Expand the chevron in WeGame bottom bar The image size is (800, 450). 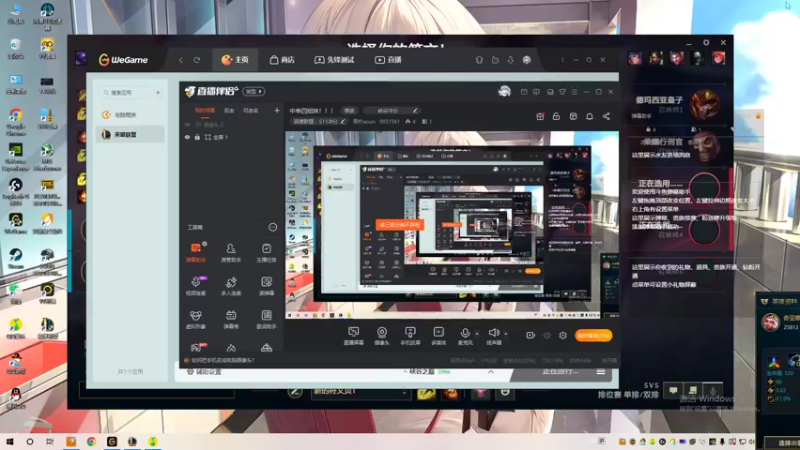click(x=491, y=372)
